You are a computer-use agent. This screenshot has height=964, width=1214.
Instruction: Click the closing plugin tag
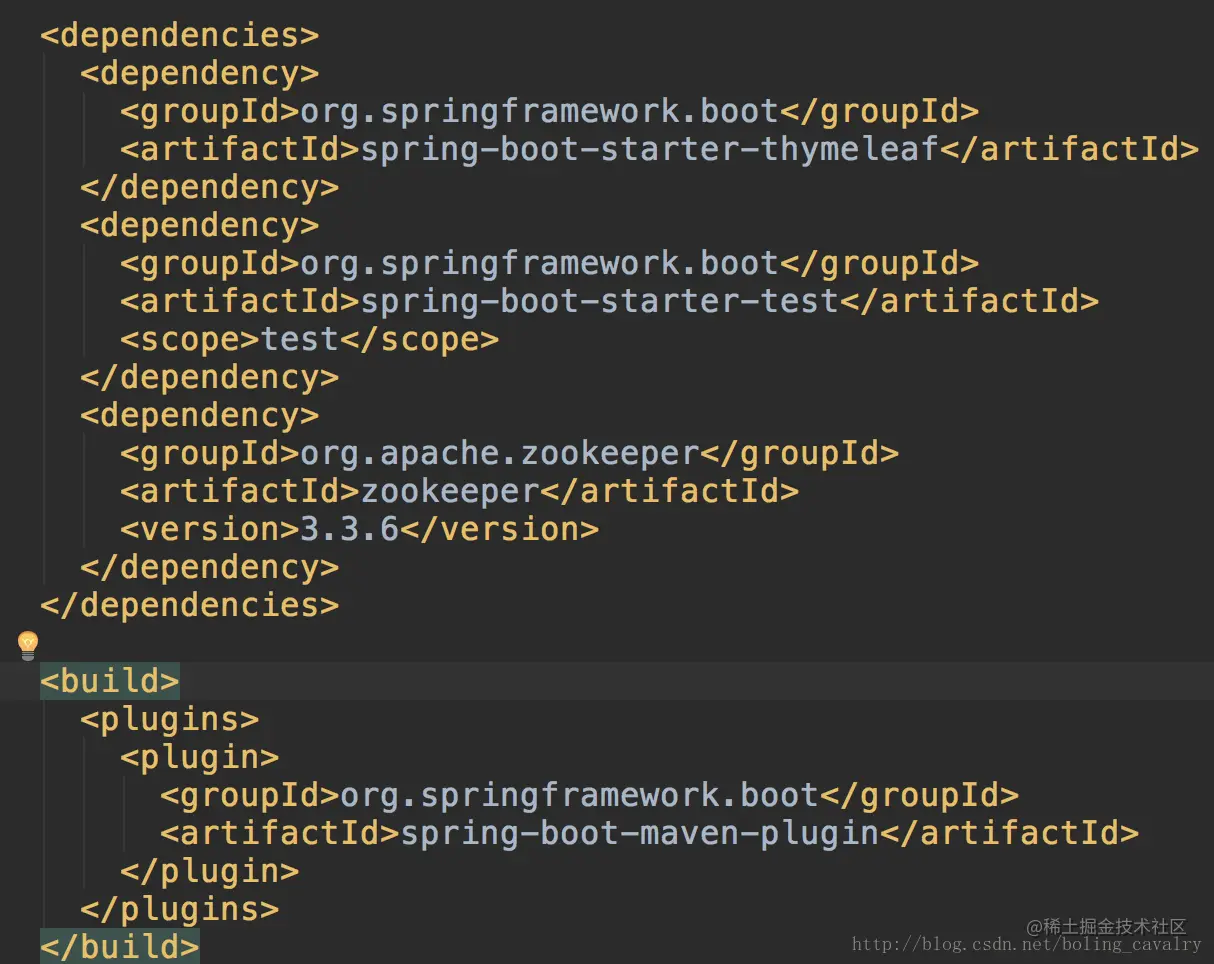(x=210, y=871)
